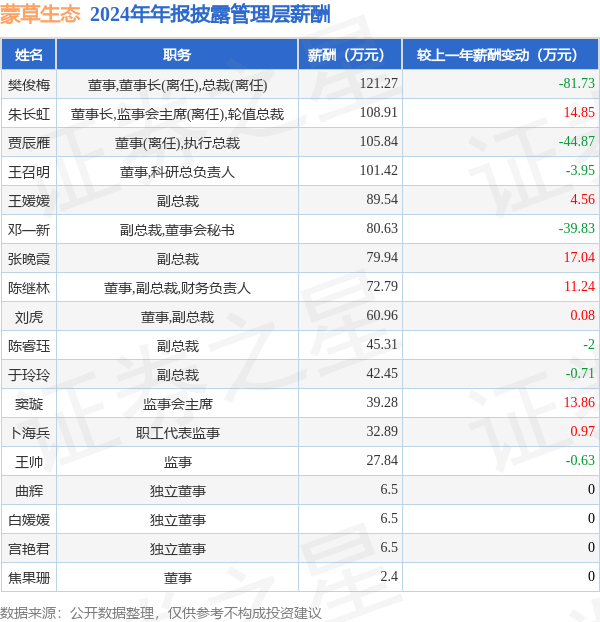Viewport: 600px width, 622px height.
Task: Click salary value 45.31
Action: pyautogui.click(x=382, y=344)
